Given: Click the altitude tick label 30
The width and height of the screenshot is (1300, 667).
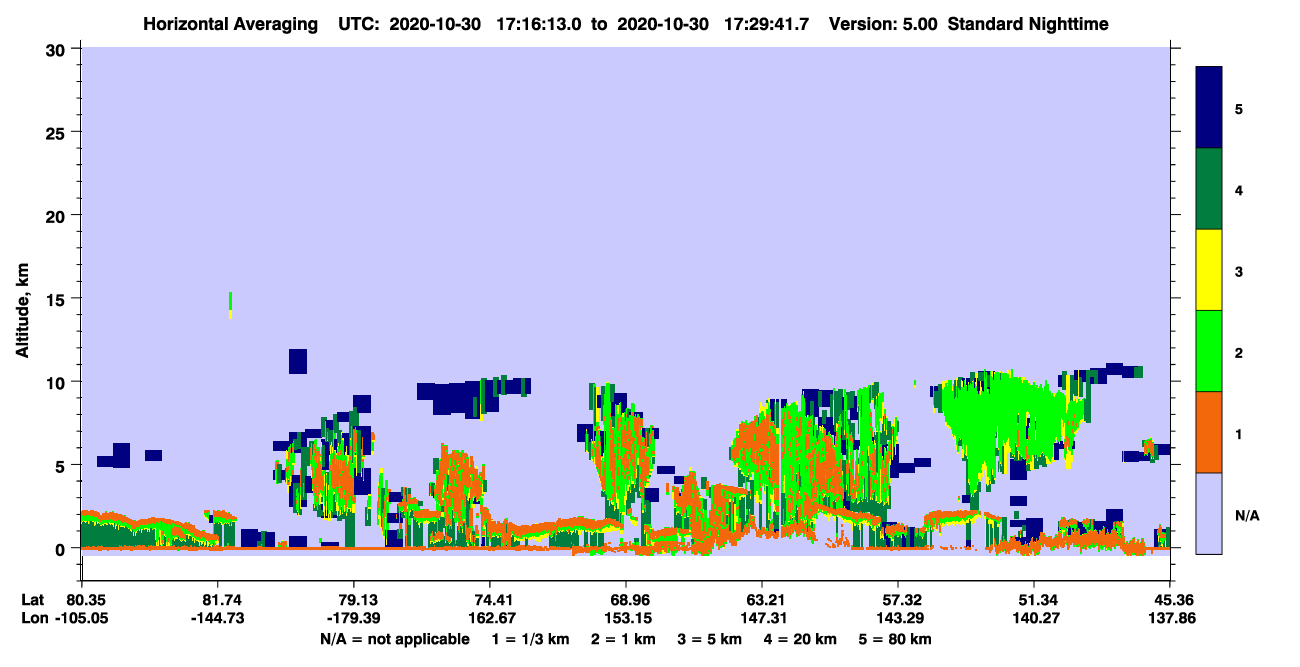Looking at the screenshot, I should click(58, 48).
